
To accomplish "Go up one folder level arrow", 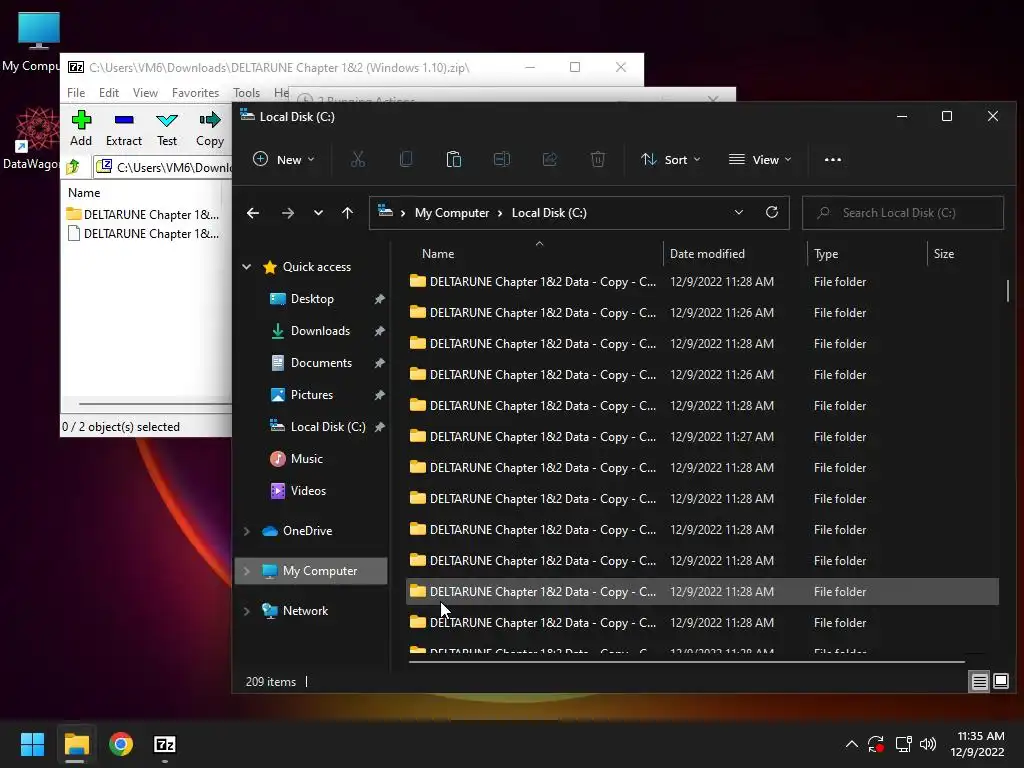I will [347, 213].
